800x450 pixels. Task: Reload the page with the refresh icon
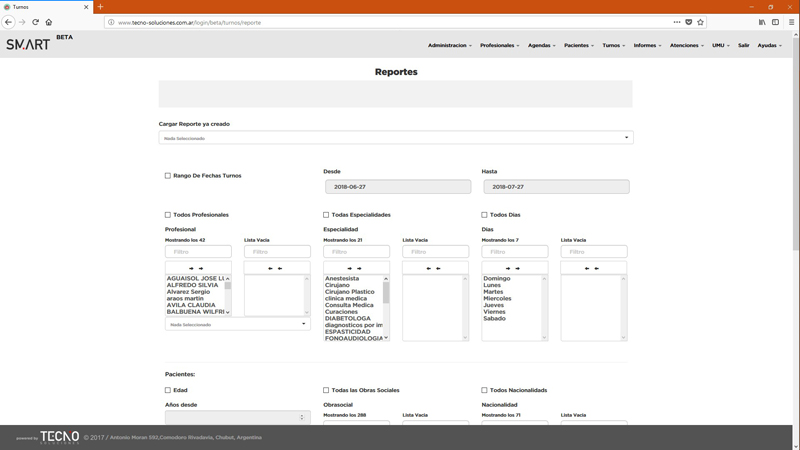[35, 22]
